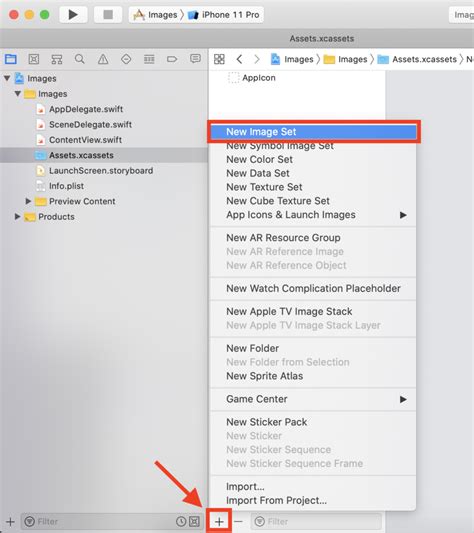This screenshot has height=533, width=474.
Task: Collapse the Images folder group
Action: (x=18, y=93)
